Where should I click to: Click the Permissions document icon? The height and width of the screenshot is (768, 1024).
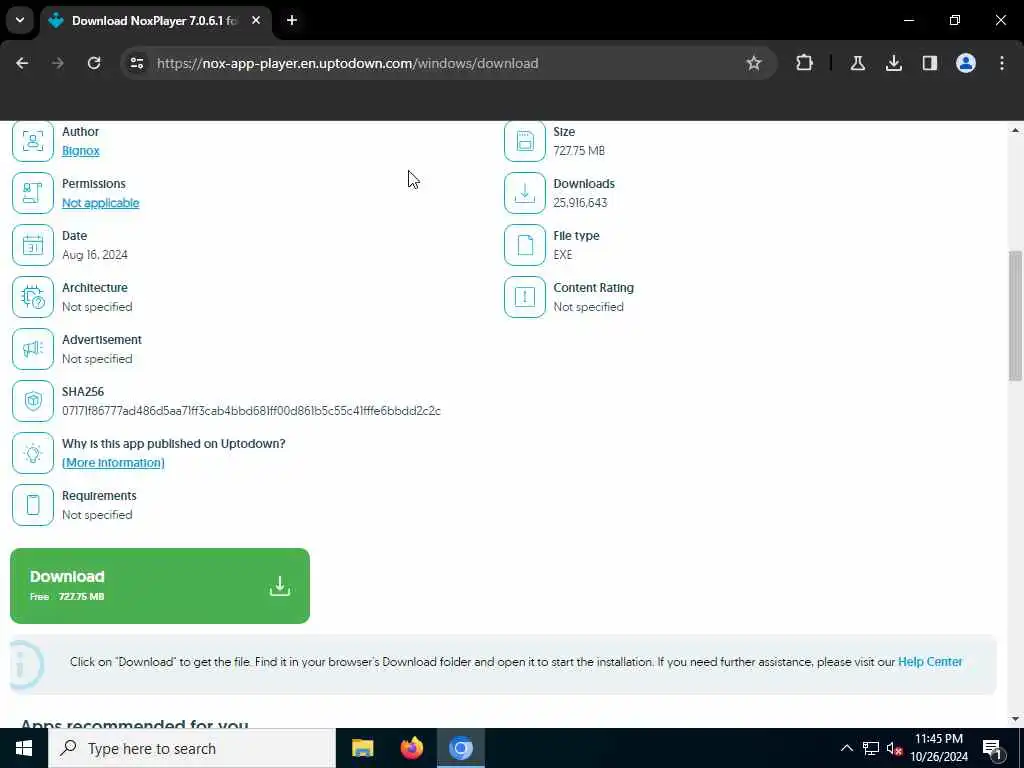(x=33, y=193)
